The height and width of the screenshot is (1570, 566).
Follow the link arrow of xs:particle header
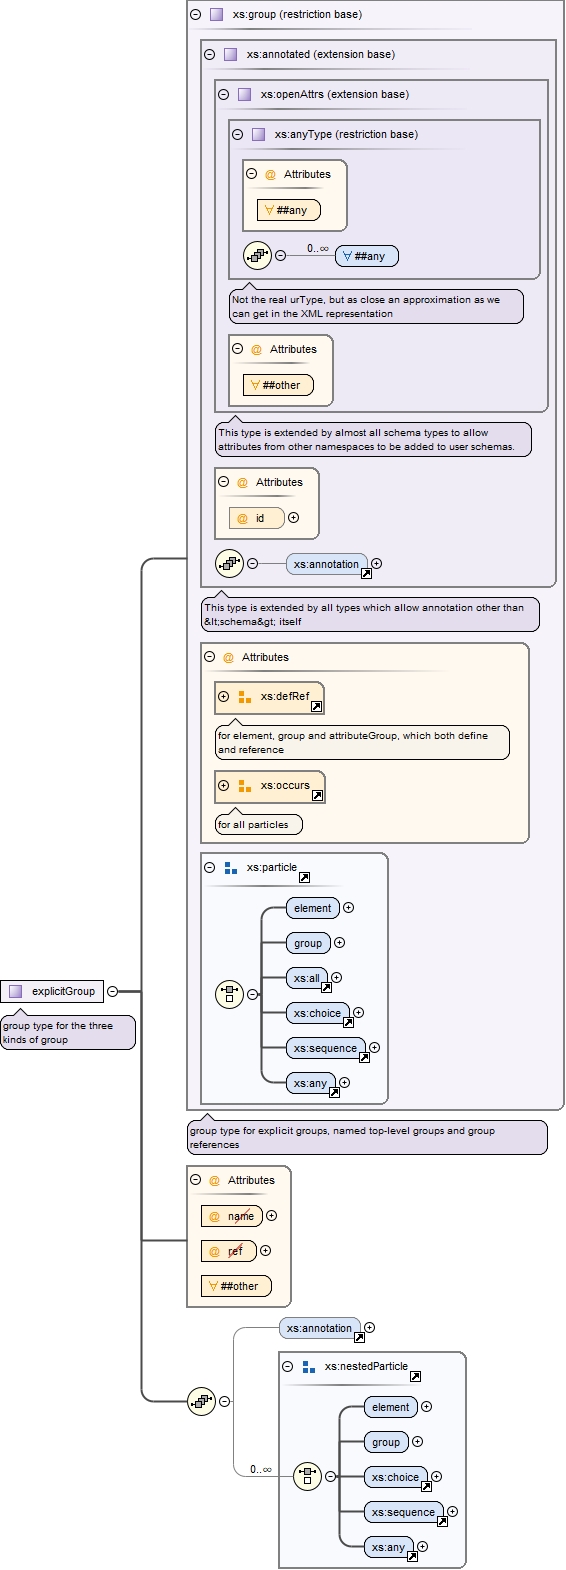tap(304, 877)
